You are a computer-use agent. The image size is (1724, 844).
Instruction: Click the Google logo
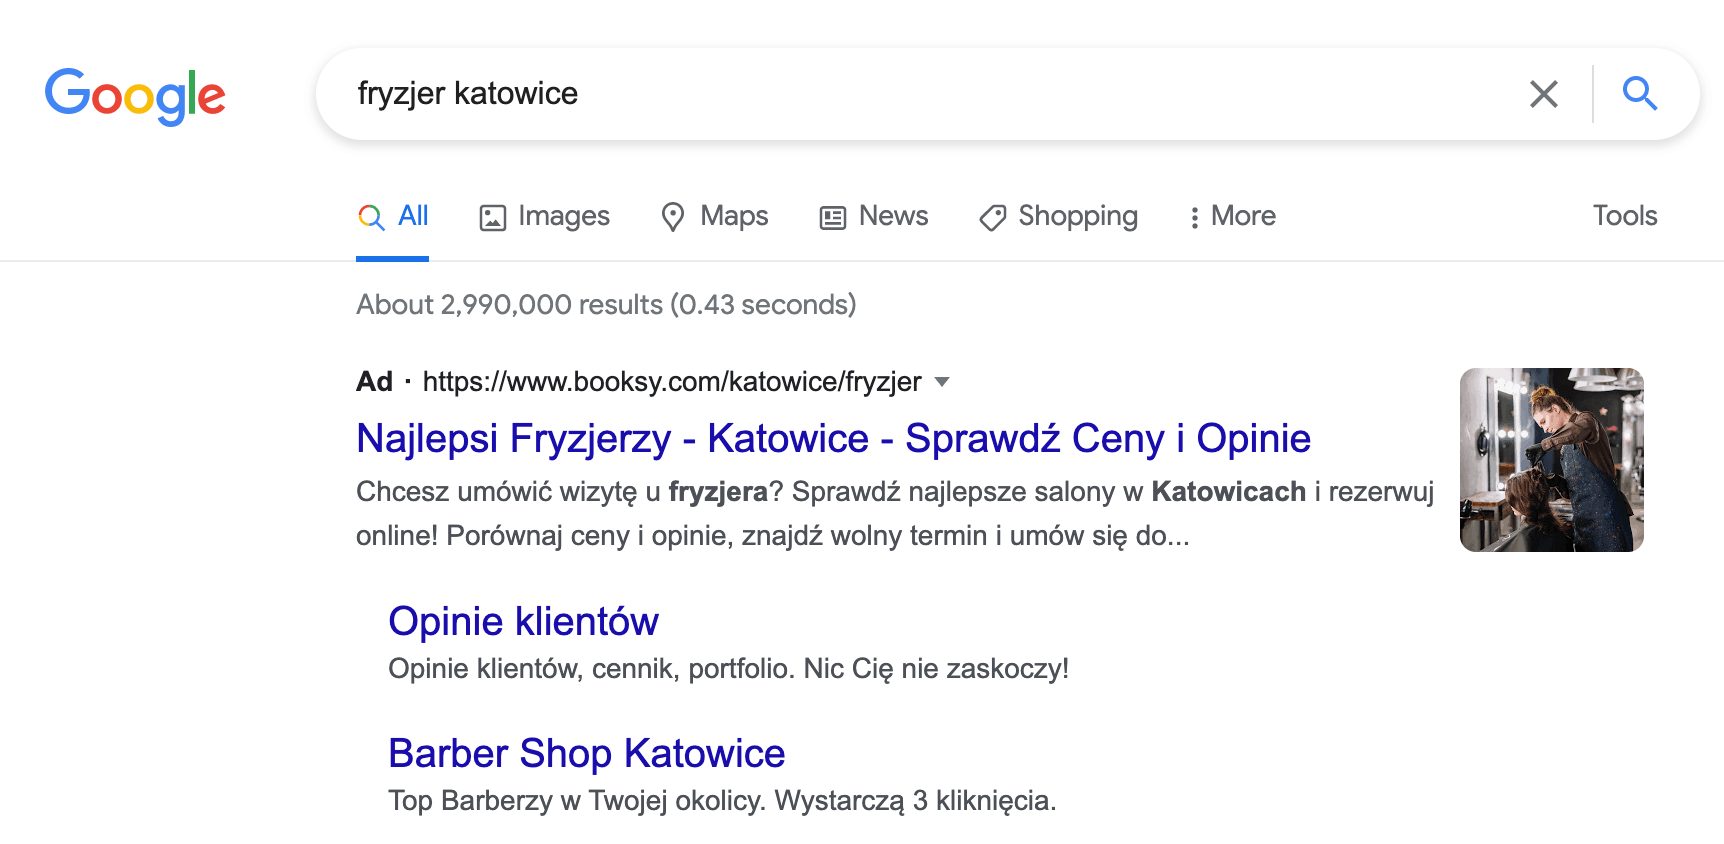(x=134, y=95)
